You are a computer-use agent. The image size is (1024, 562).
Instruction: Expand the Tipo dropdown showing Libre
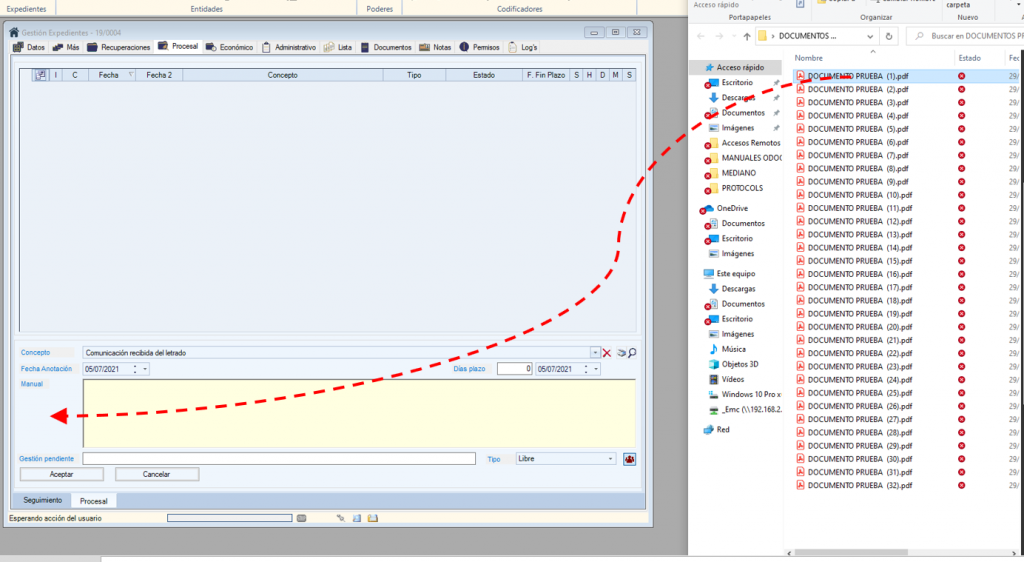[611, 459]
